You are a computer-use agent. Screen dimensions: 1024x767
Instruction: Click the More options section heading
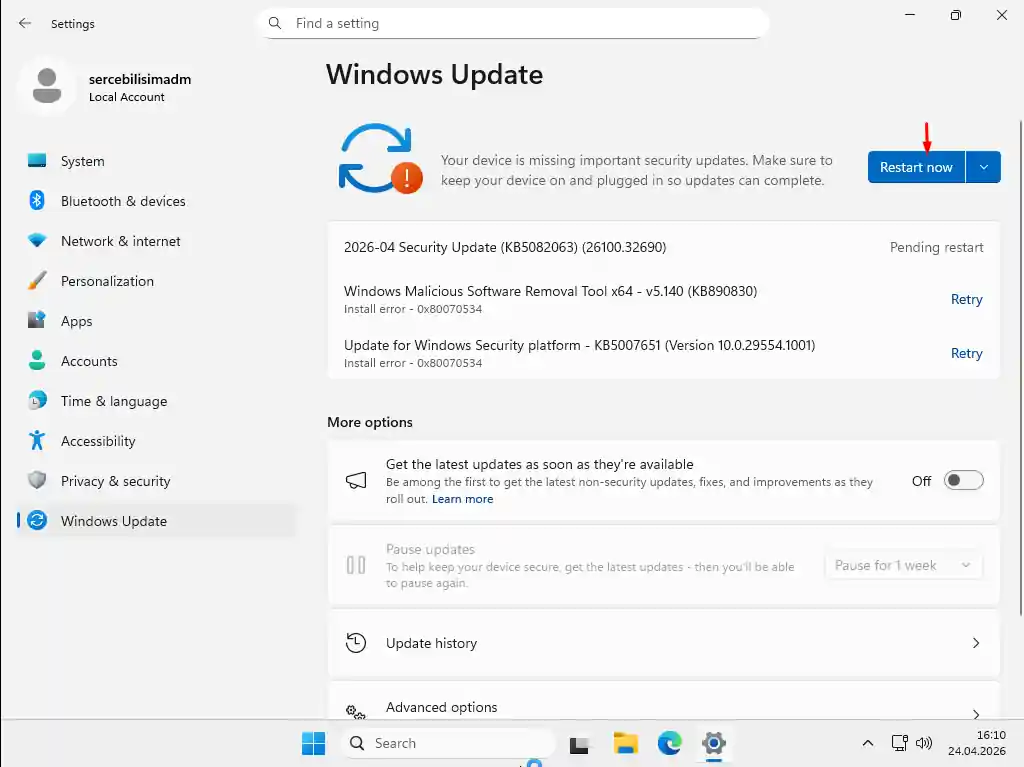[x=370, y=422]
